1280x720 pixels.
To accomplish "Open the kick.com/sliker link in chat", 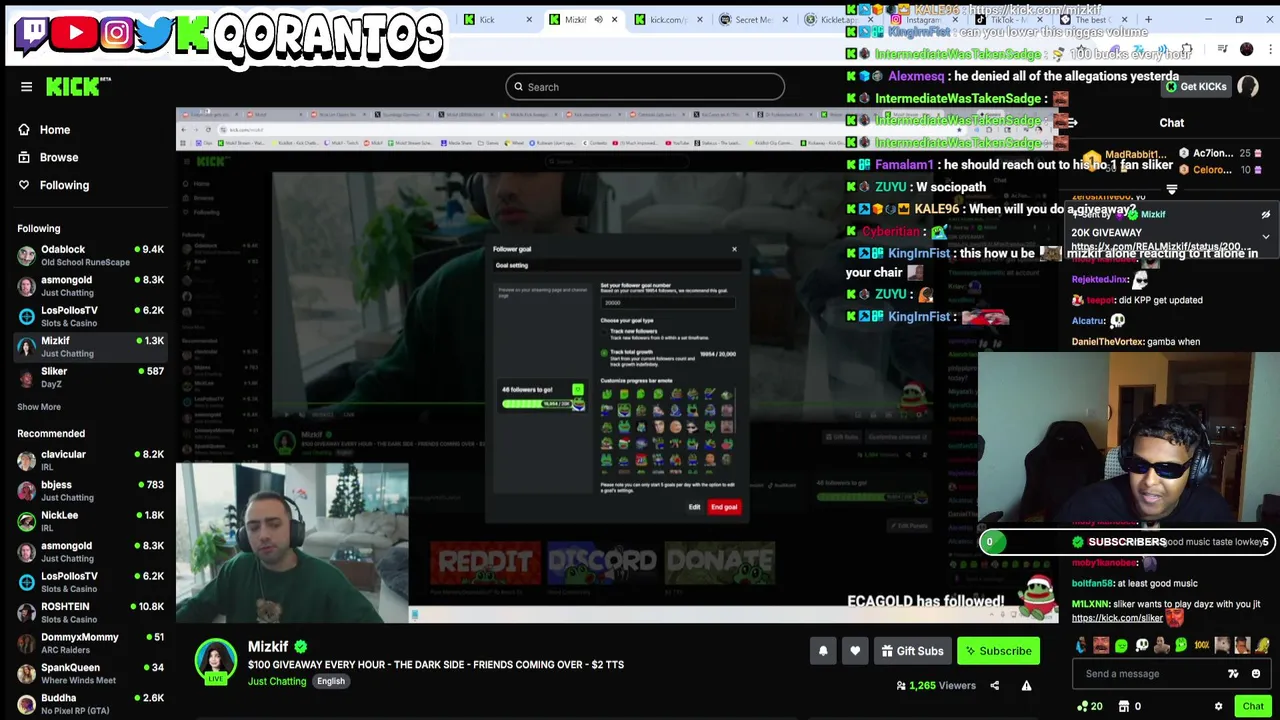I will (1117, 618).
